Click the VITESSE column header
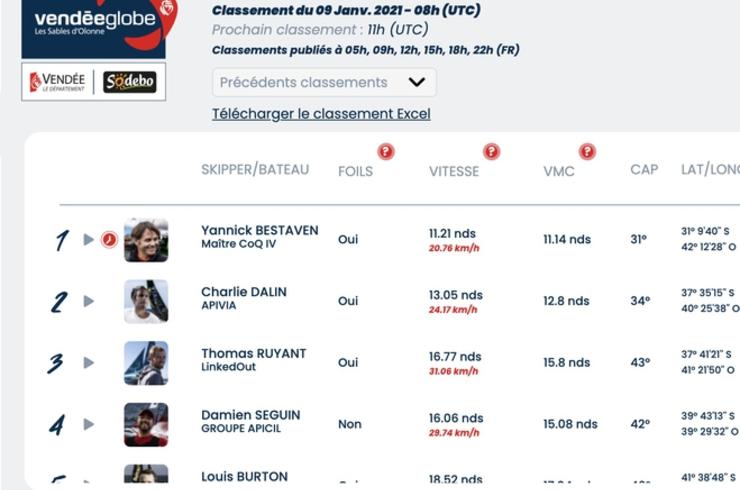Image resolution: width=740 pixels, height=490 pixels. coord(454,171)
